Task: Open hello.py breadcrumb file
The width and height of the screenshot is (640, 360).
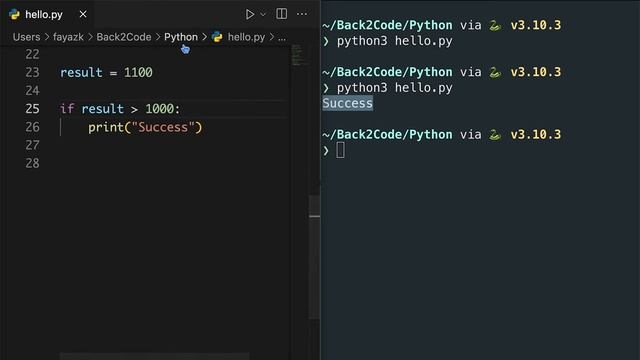Action: 246,37
